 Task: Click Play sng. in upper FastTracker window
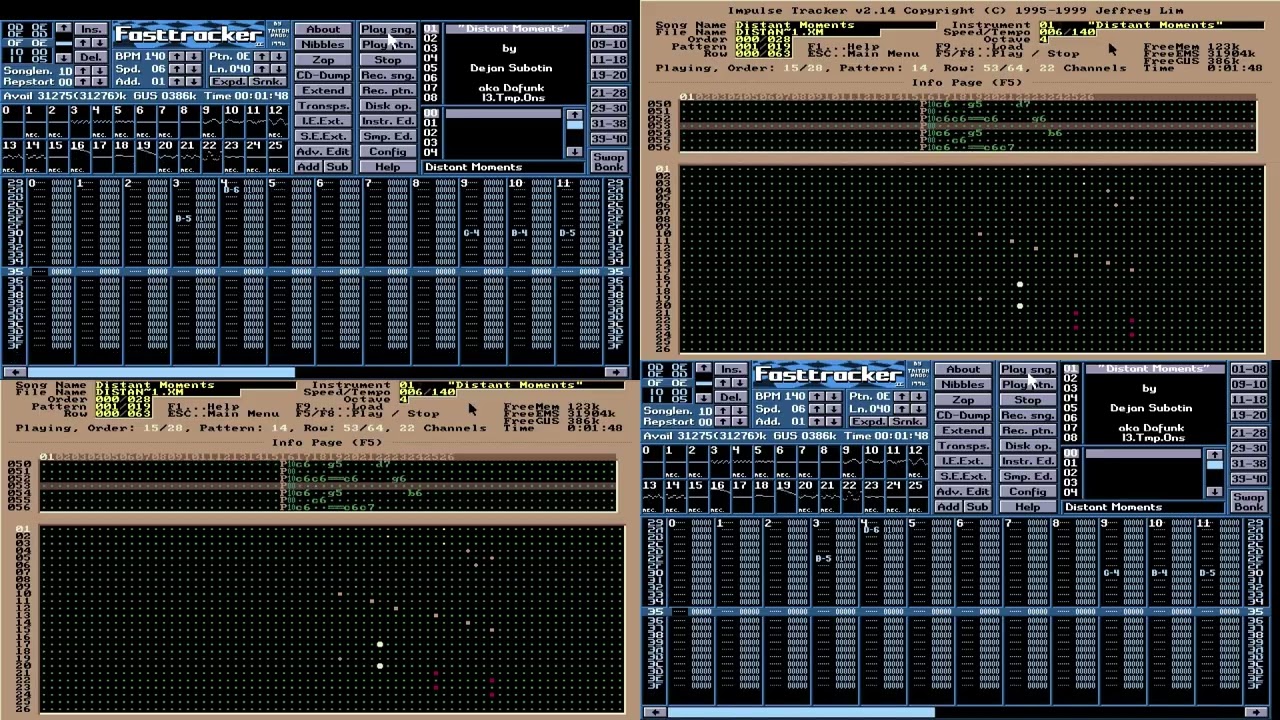[x=388, y=29]
